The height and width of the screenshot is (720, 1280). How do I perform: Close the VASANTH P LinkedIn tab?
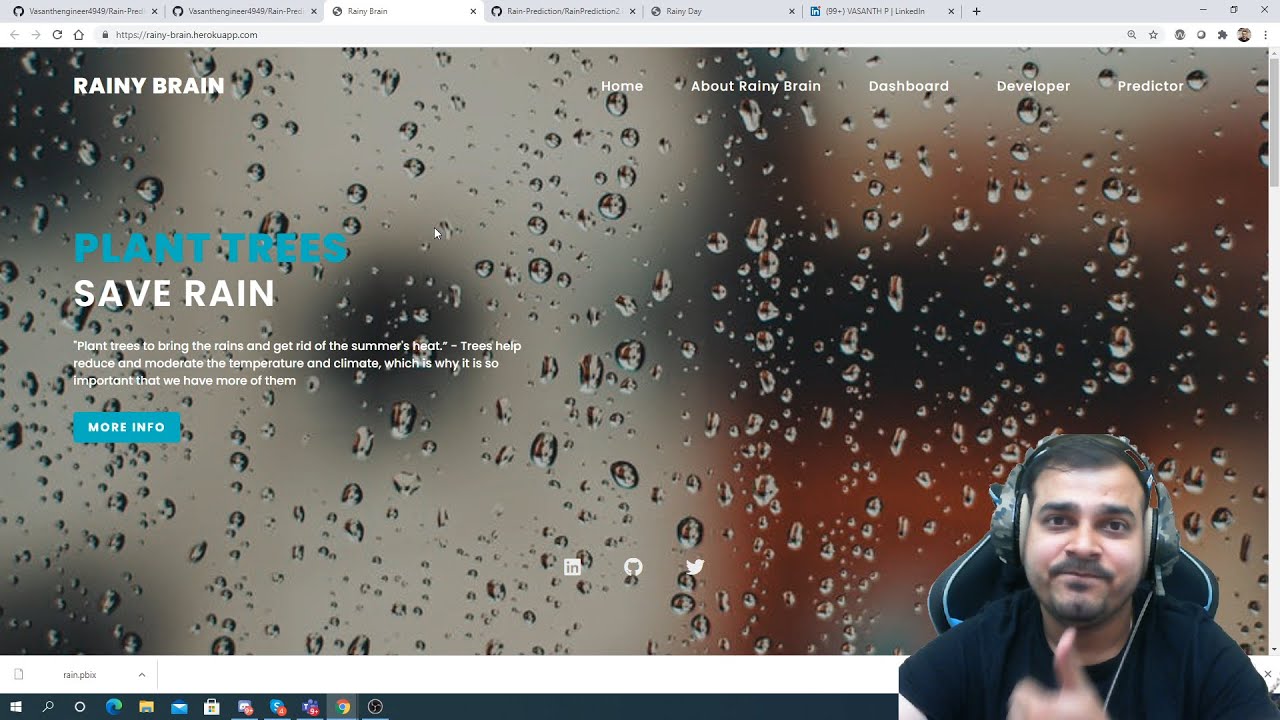(951, 11)
